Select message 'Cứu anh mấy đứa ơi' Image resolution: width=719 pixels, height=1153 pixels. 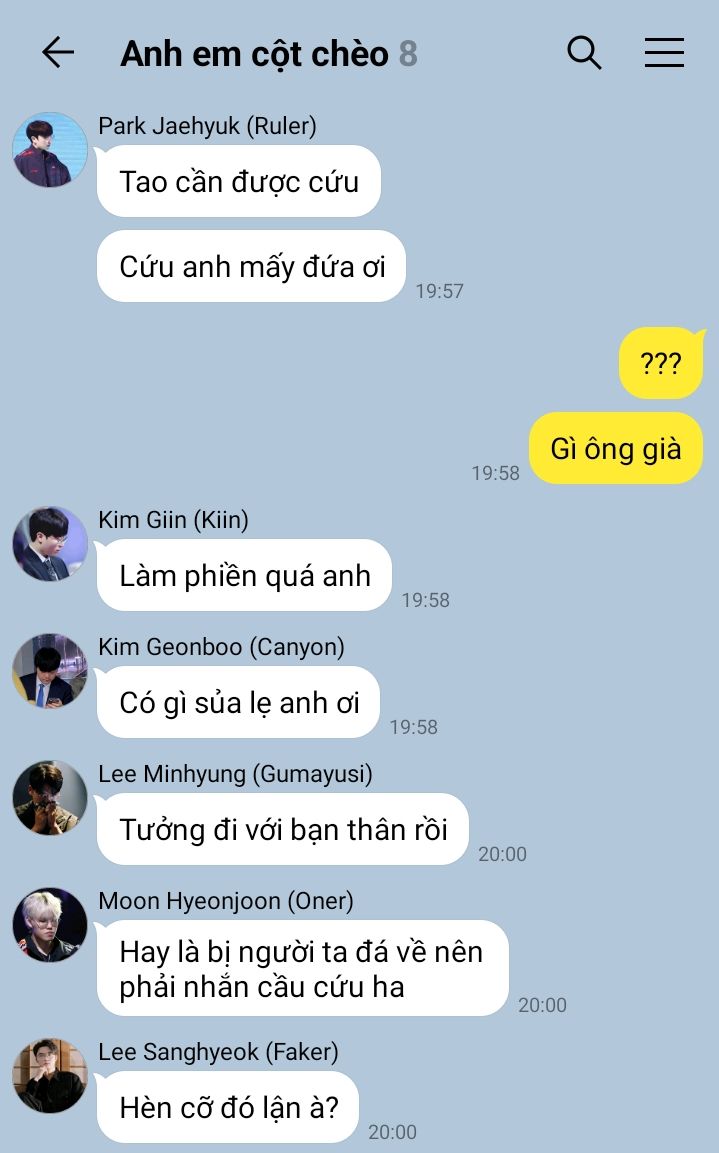(x=251, y=266)
